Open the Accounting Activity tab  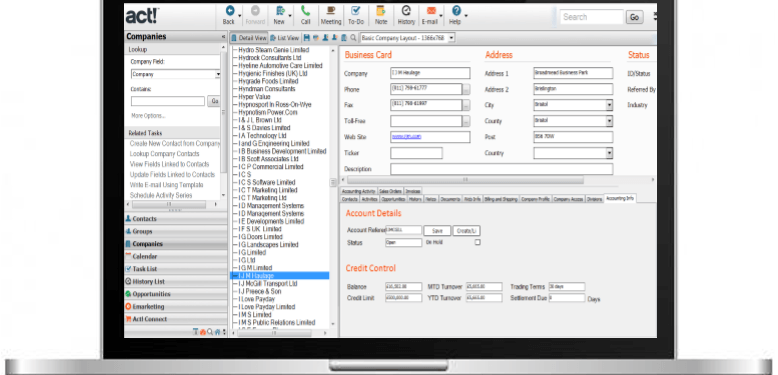click(x=358, y=191)
